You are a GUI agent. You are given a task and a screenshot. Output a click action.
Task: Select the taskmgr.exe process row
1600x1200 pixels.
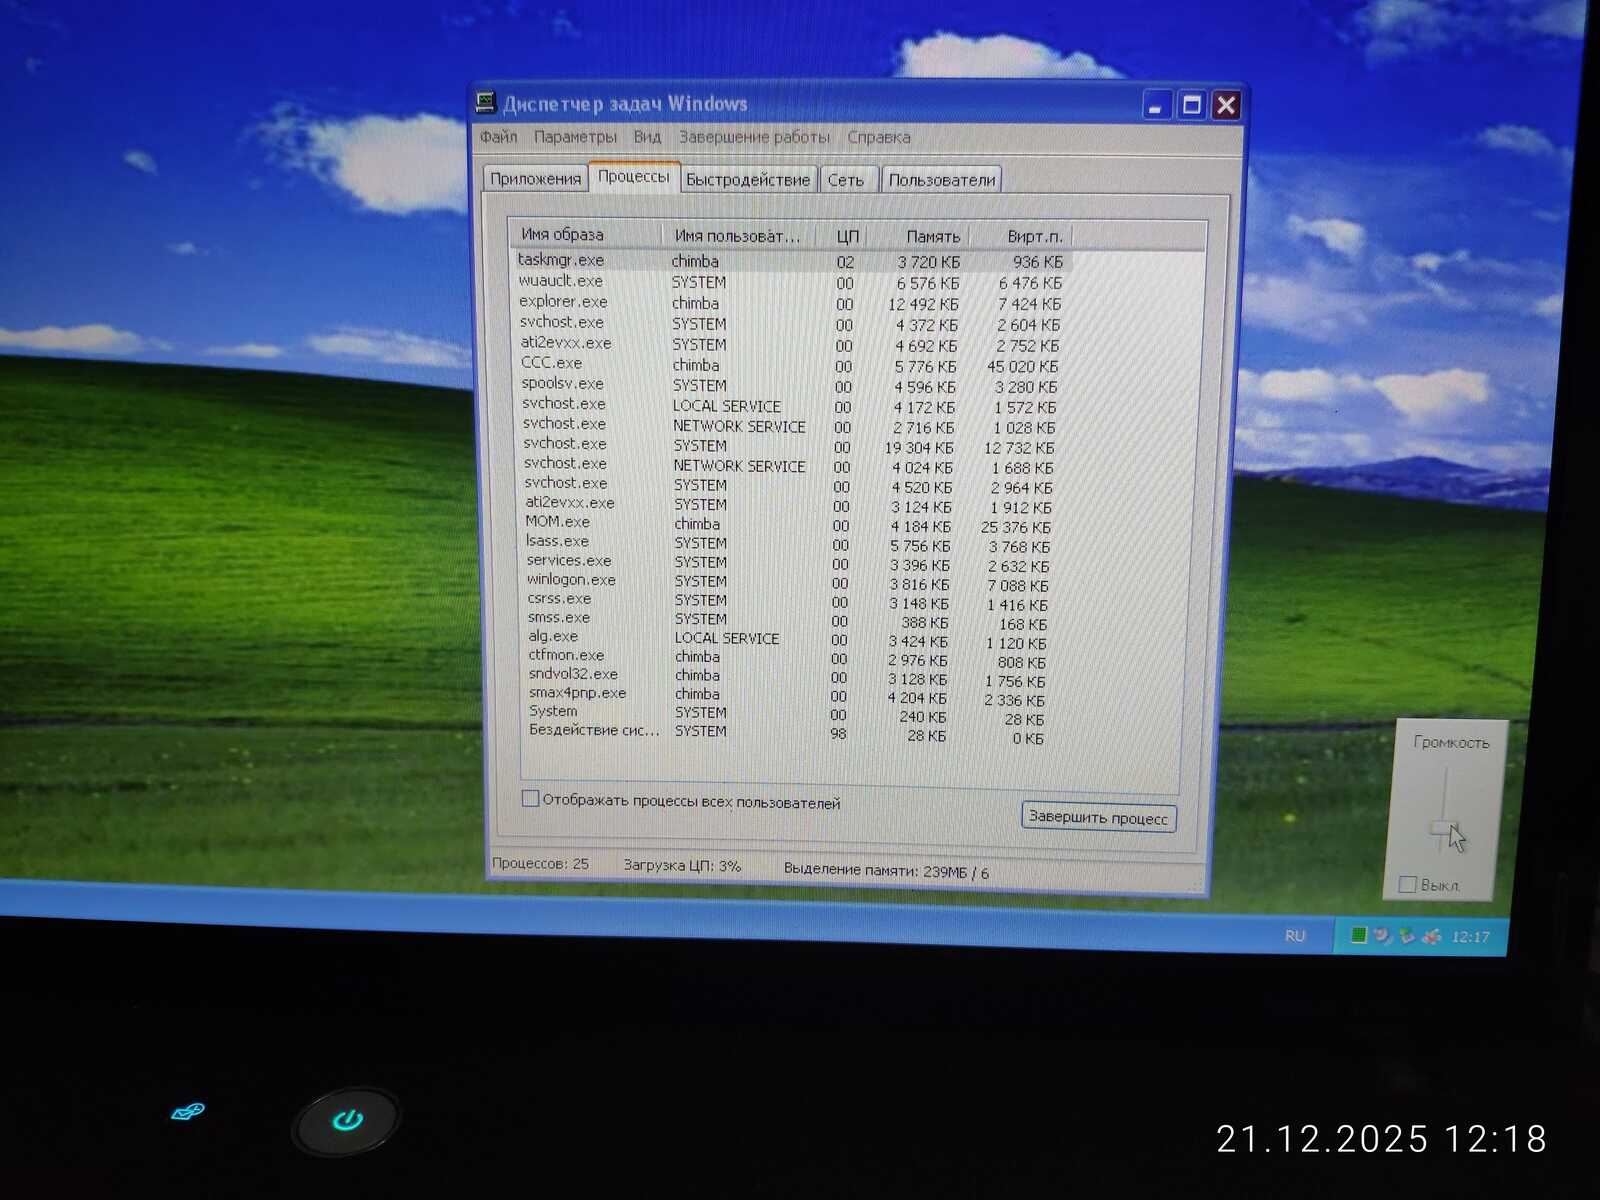coord(791,261)
